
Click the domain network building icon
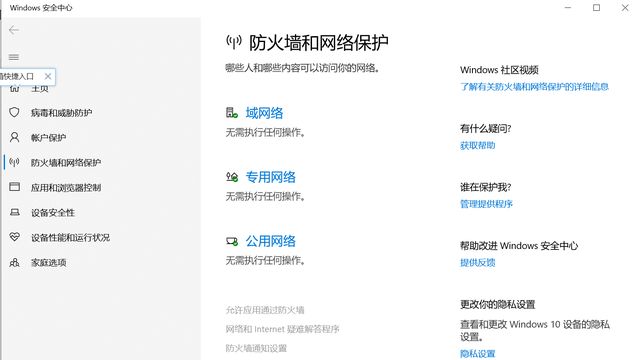click(232, 113)
